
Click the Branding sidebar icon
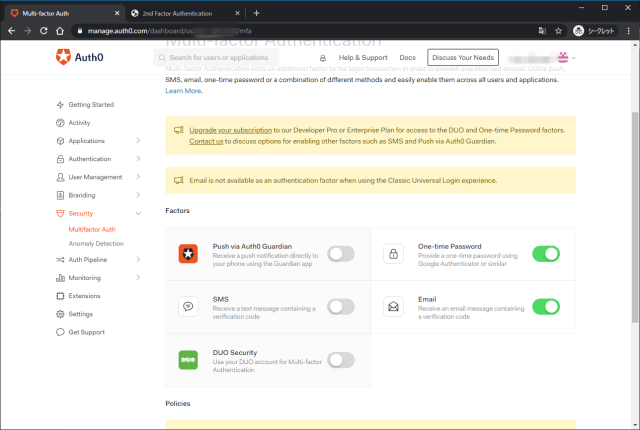[60, 195]
